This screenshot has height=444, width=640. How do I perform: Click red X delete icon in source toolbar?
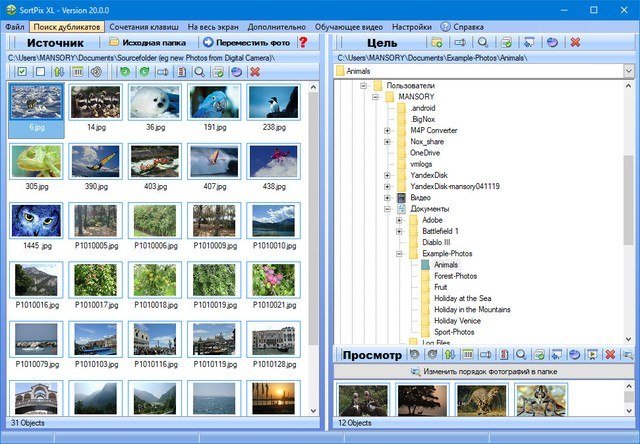pos(255,72)
